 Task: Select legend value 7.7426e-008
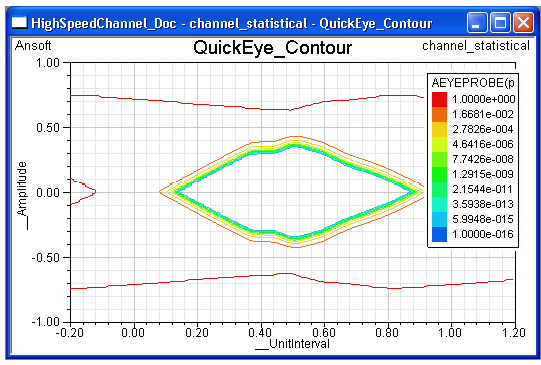pos(483,159)
